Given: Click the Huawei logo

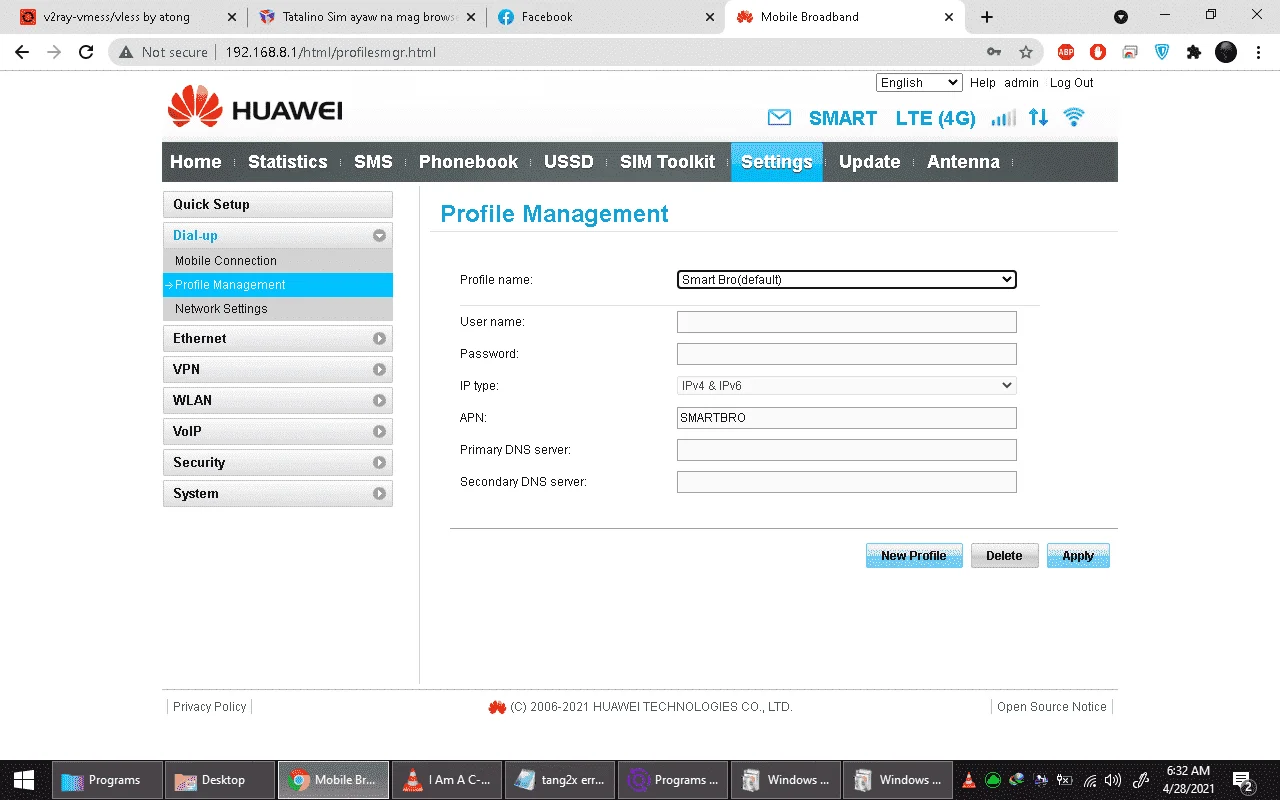Looking at the screenshot, I should pyautogui.click(x=256, y=108).
